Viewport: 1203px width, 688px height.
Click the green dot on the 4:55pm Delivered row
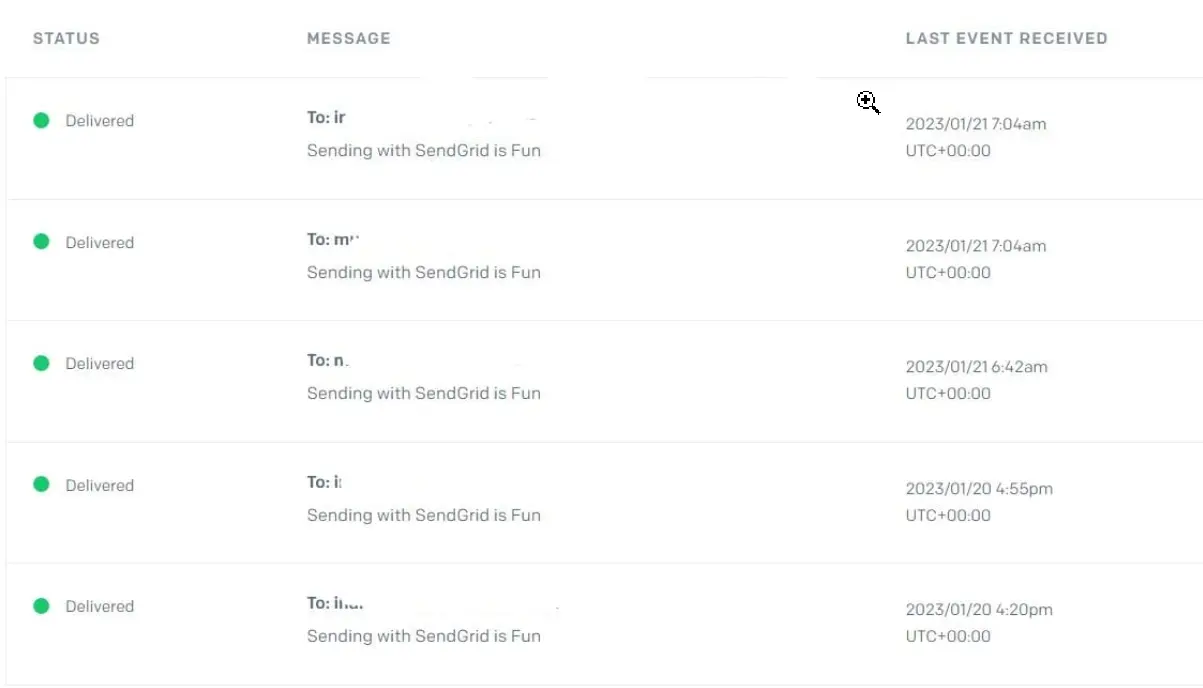click(x=41, y=485)
